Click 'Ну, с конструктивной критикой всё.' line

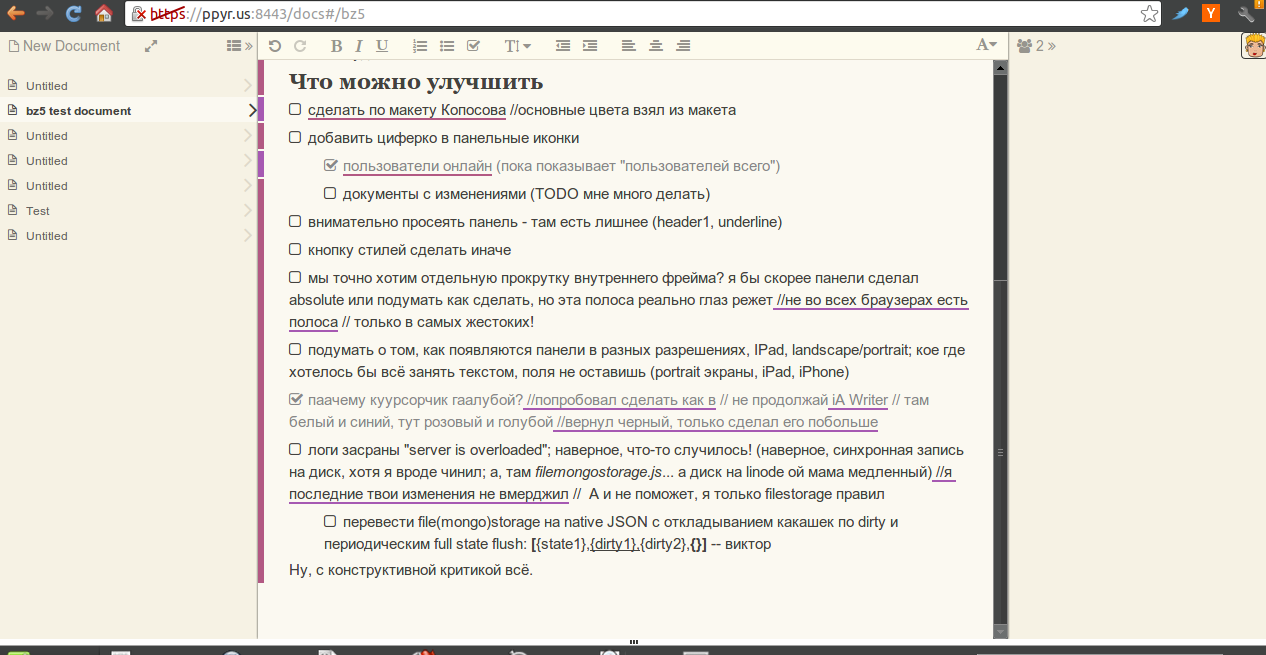point(411,570)
